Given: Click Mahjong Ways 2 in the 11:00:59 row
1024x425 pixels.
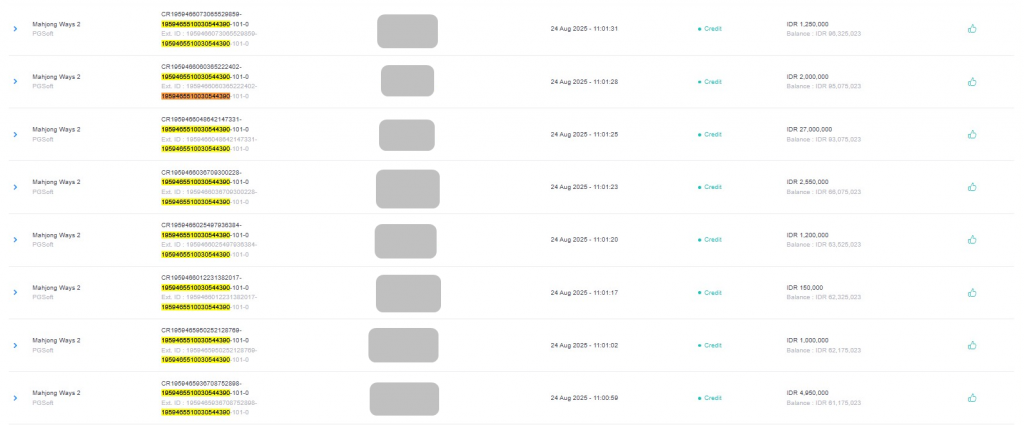Looking at the screenshot, I should [57, 393].
